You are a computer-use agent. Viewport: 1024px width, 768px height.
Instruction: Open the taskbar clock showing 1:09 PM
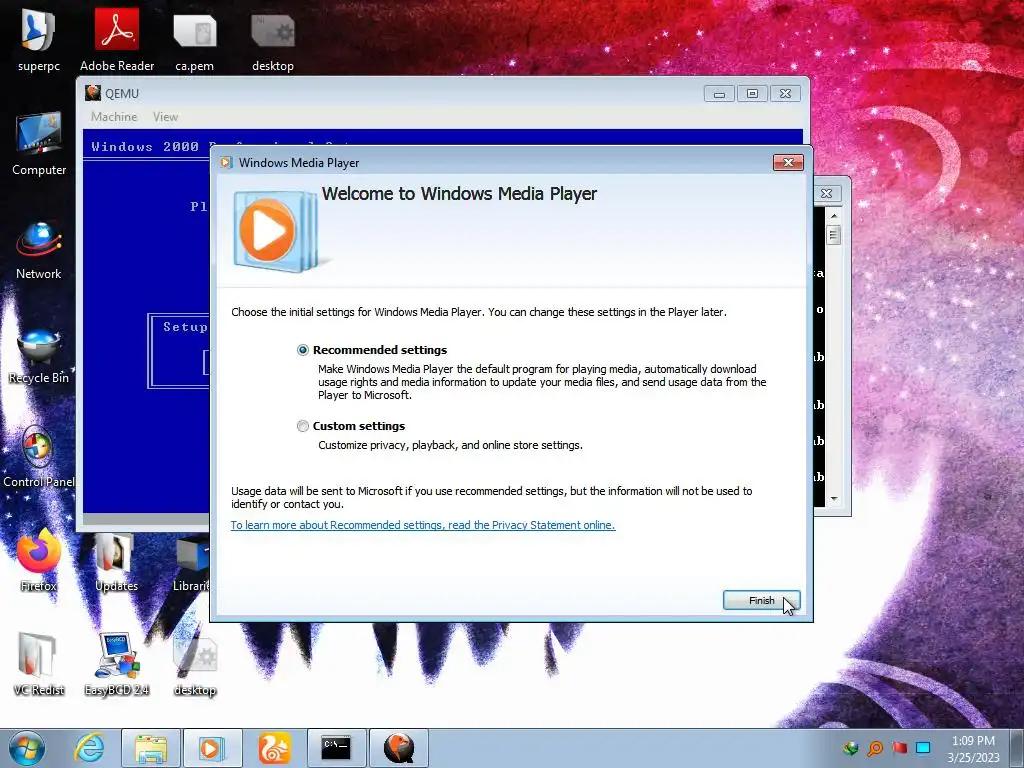tap(973, 749)
